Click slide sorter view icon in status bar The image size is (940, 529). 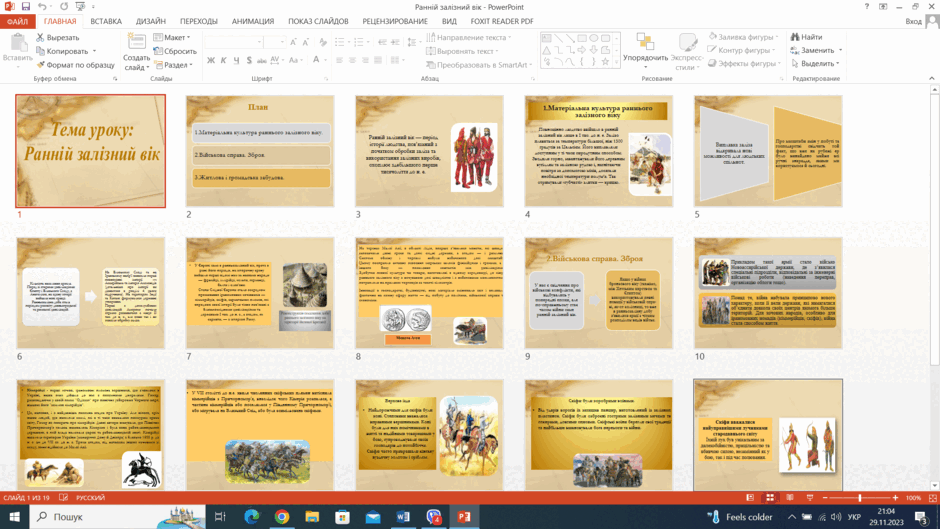[x=770, y=498]
